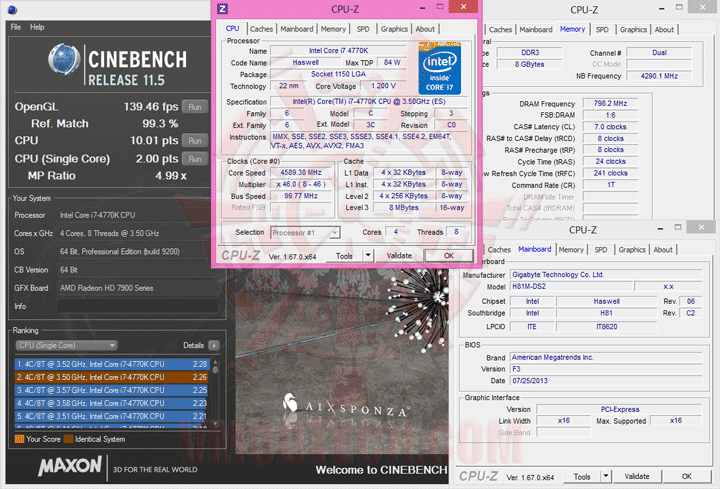Open SPD tab in Memory CPU-Z window
Screen dimensions: 720x489
click(602, 29)
